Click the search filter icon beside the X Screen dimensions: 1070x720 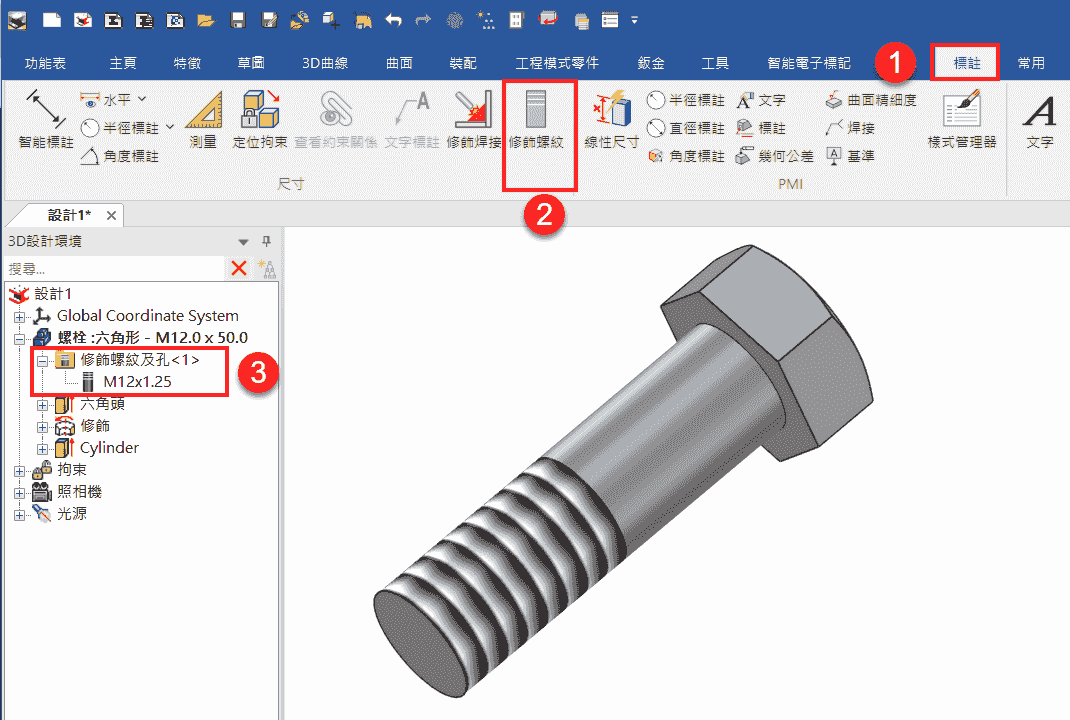(x=267, y=268)
